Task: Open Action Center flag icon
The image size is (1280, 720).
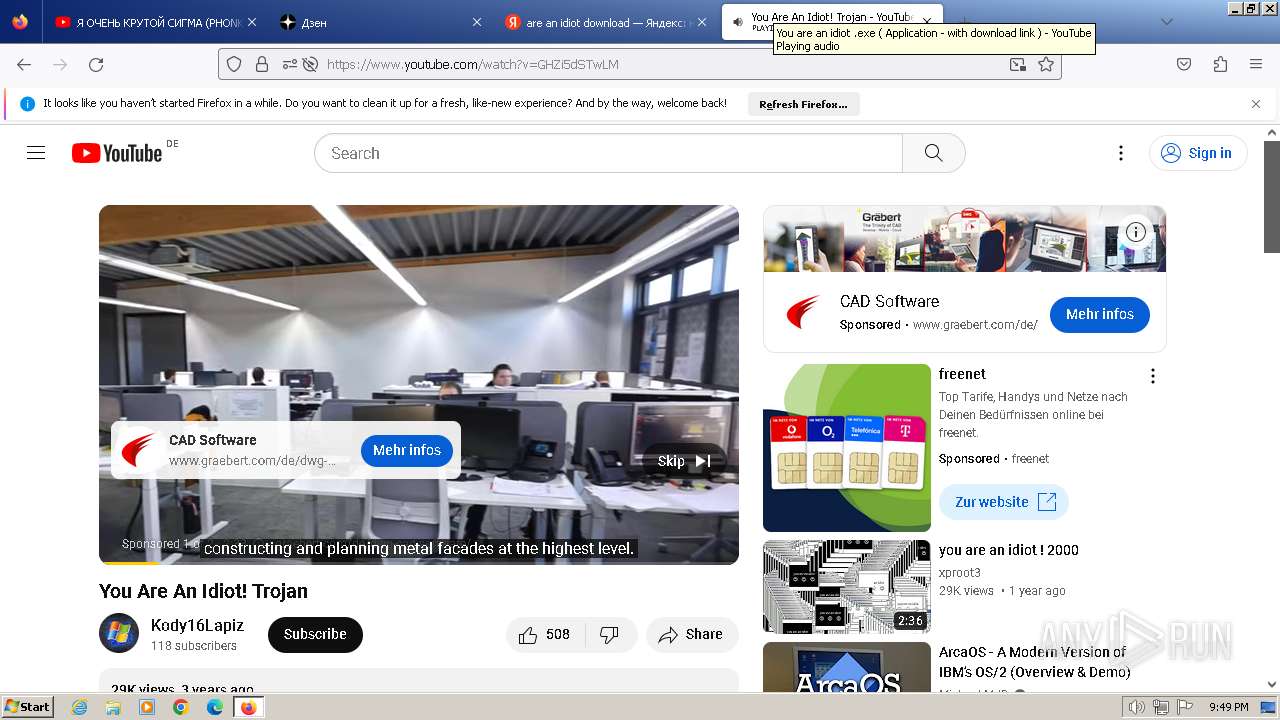Action: pyautogui.click(x=1185, y=707)
